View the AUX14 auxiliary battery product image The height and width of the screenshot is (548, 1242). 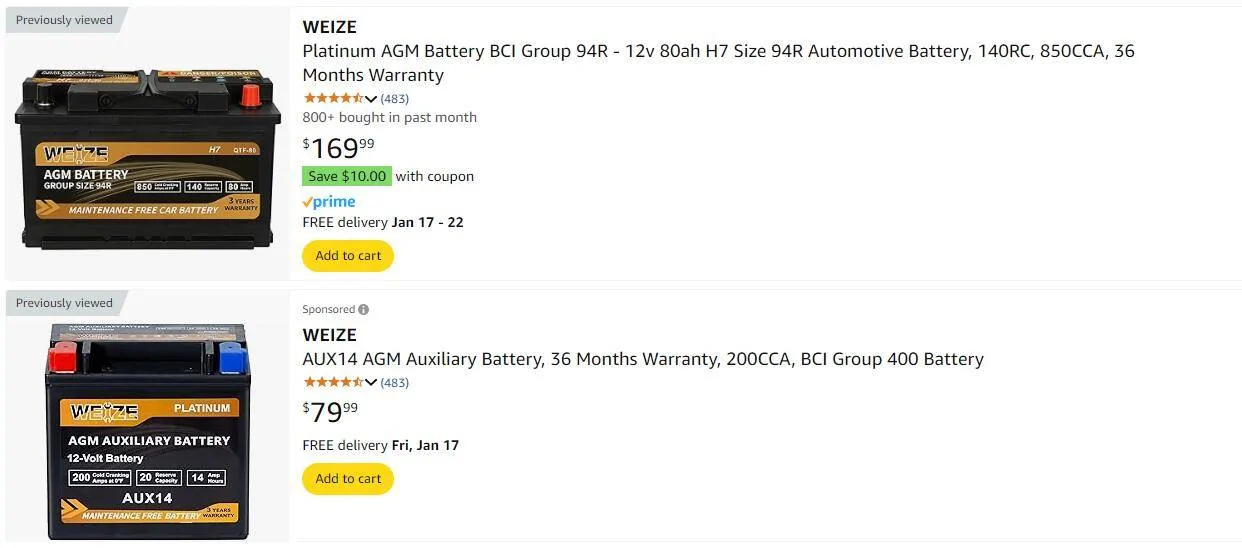pos(146,430)
